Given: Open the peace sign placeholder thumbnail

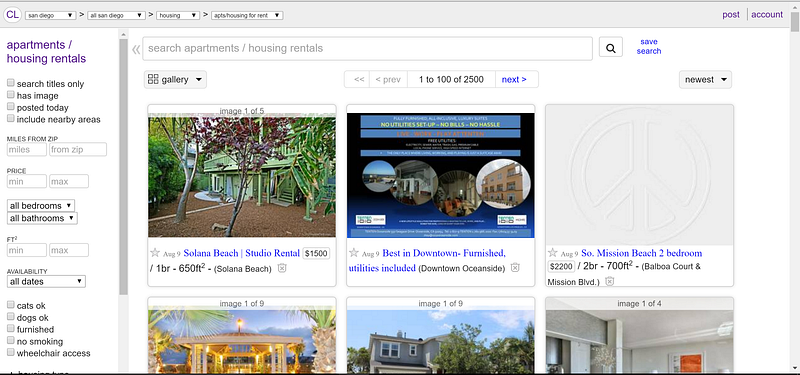Looking at the screenshot, I should coord(639,175).
